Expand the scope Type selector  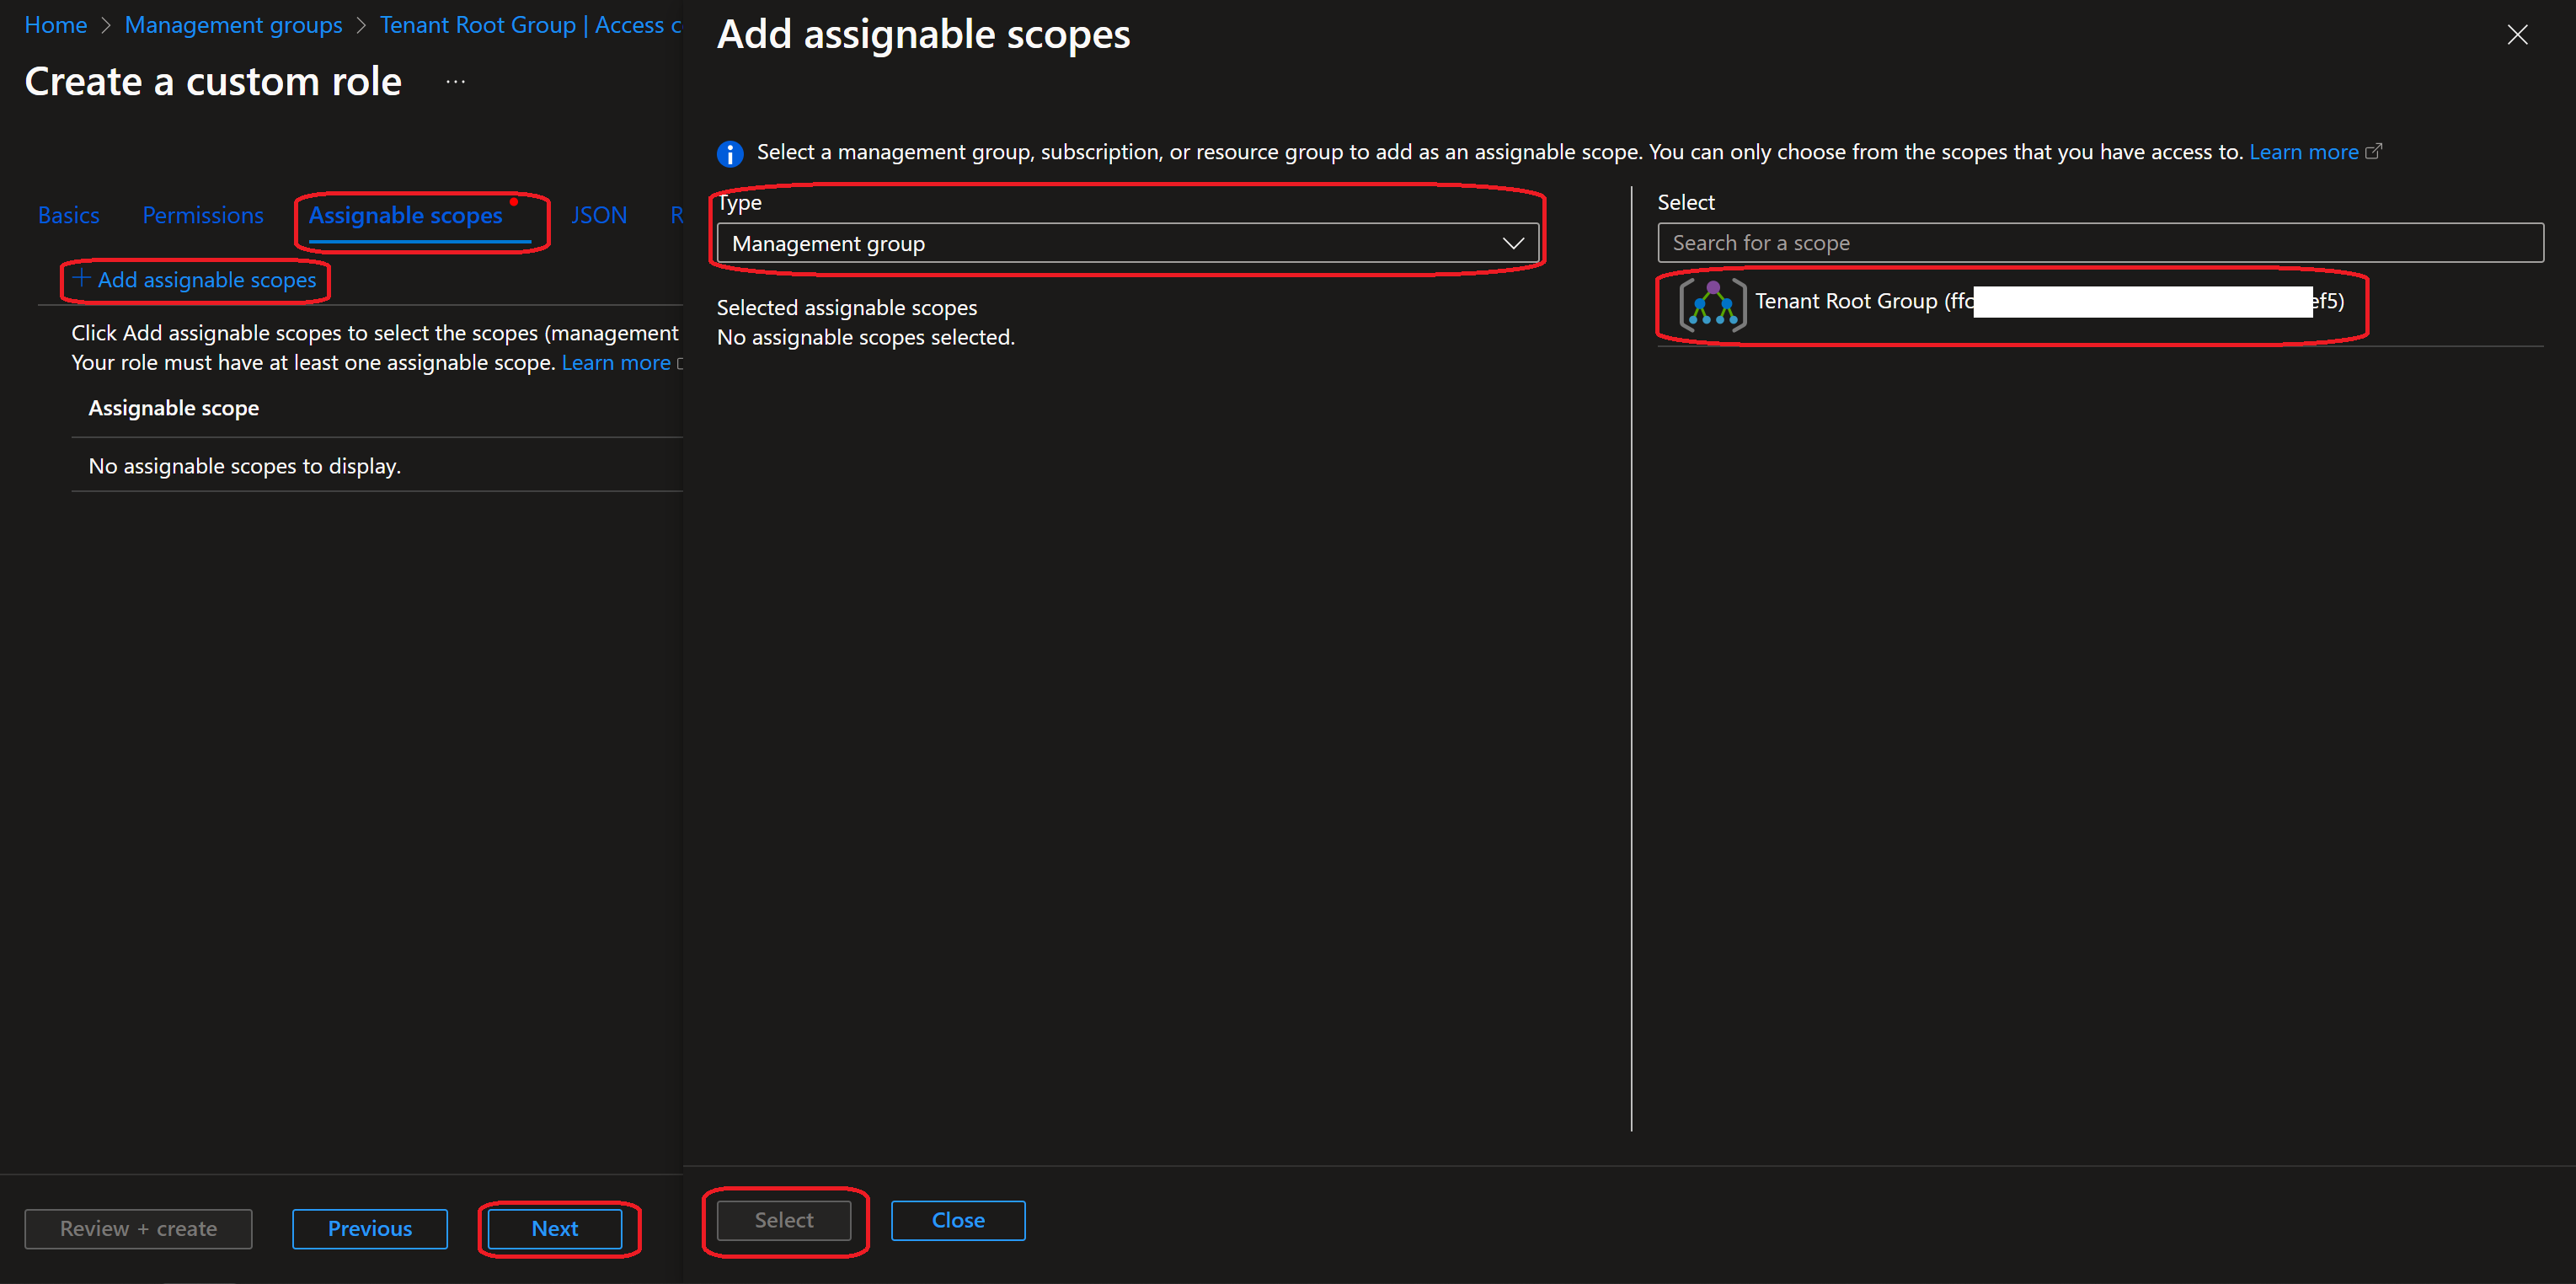[x=1514, y=242]
